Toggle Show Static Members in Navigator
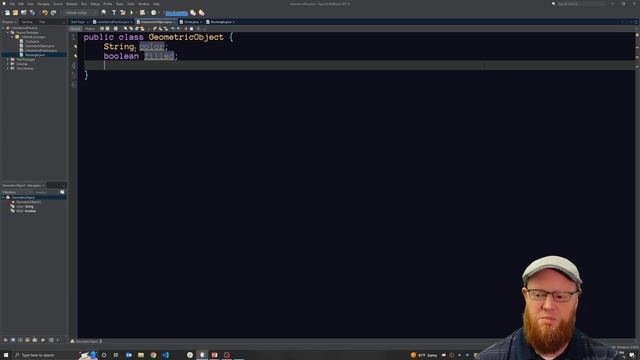Viewport: 640px width, 360px height. click(x=20, y=340)
